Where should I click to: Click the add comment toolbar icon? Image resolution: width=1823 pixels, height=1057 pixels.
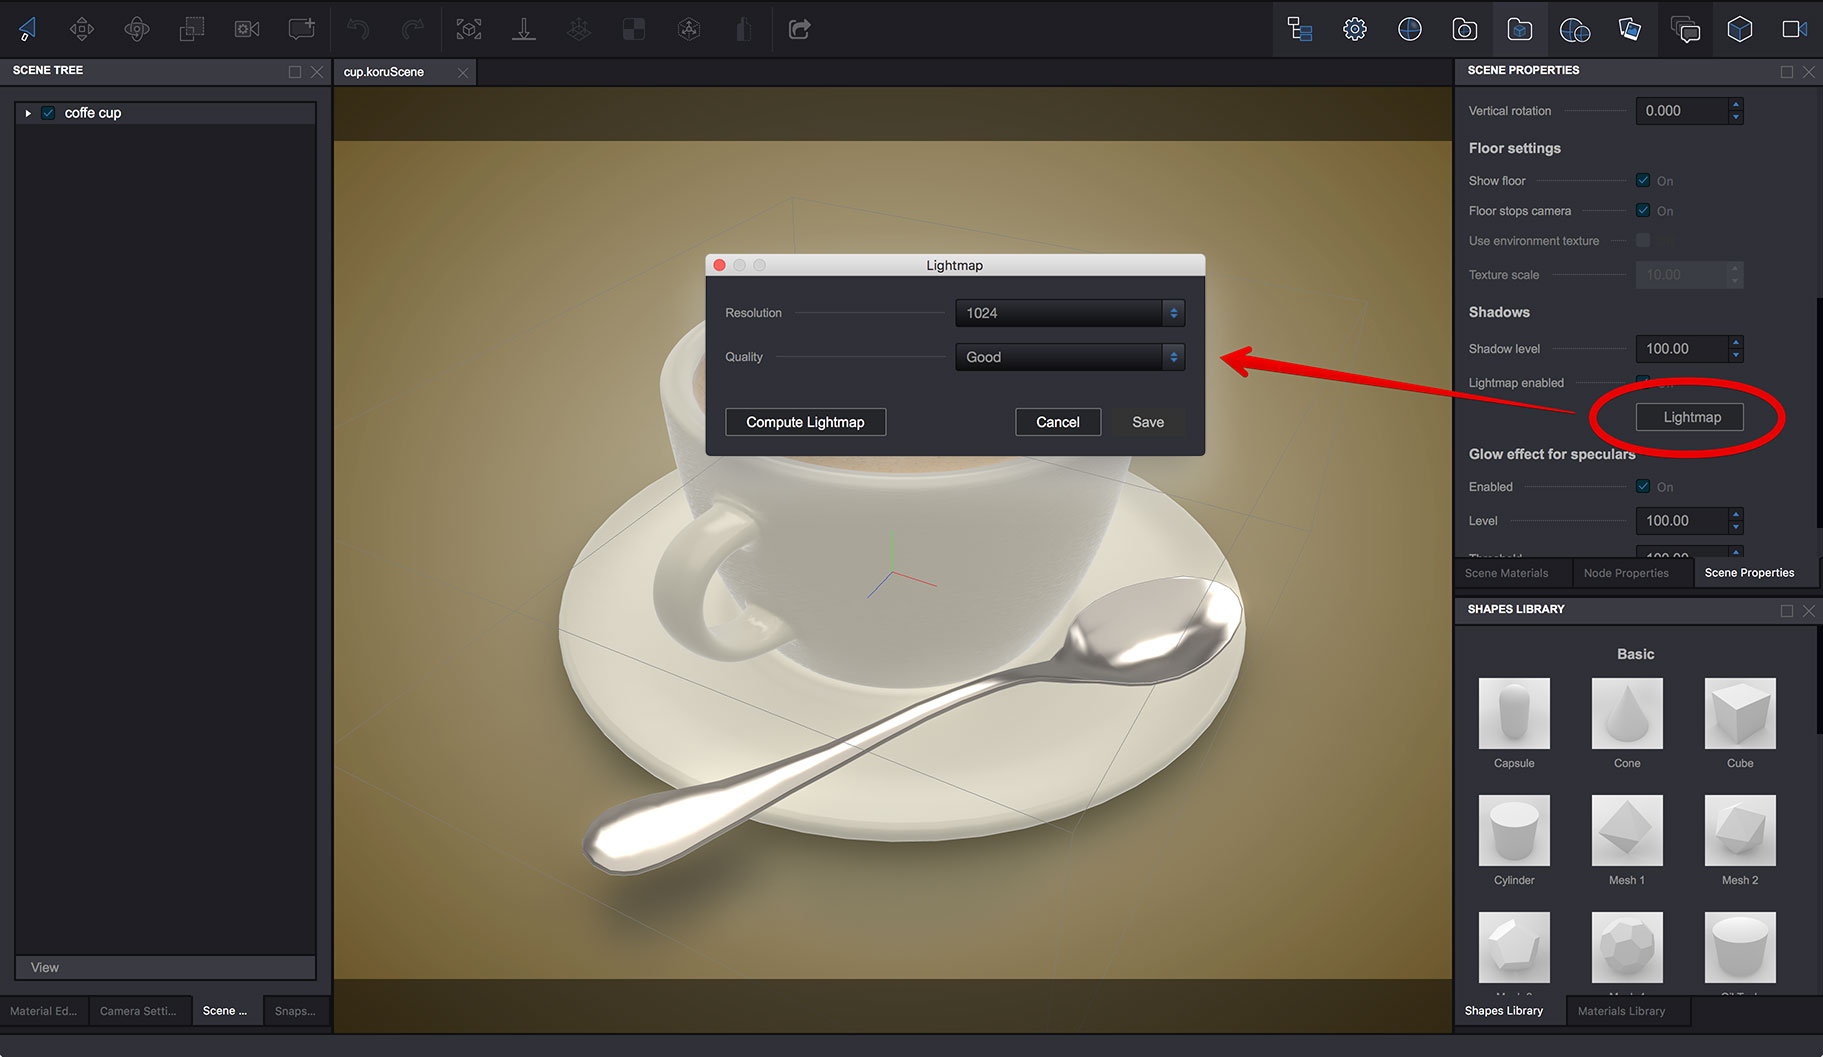301,28
